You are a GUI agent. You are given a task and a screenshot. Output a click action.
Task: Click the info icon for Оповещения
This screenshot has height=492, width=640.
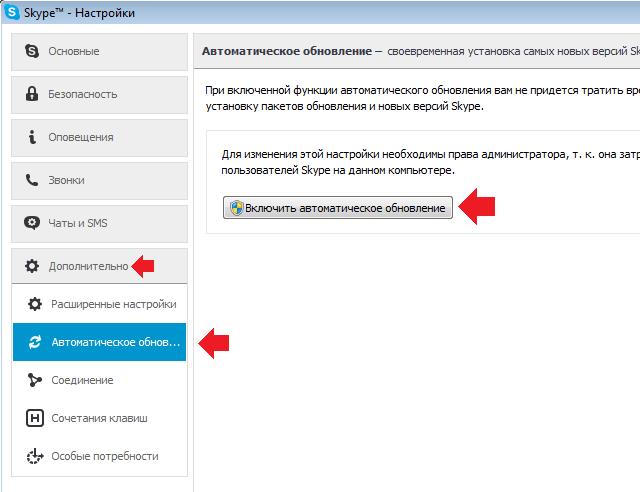[31, 137]
